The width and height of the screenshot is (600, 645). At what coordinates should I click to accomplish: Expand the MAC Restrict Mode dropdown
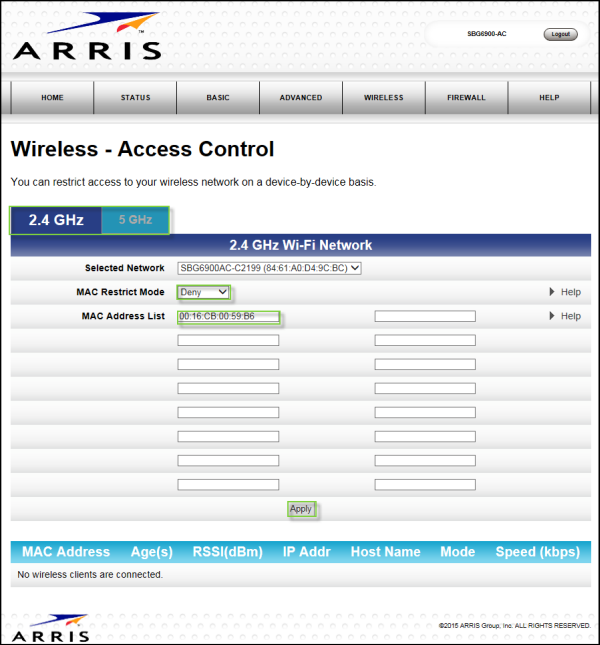(x=204, y=292)
